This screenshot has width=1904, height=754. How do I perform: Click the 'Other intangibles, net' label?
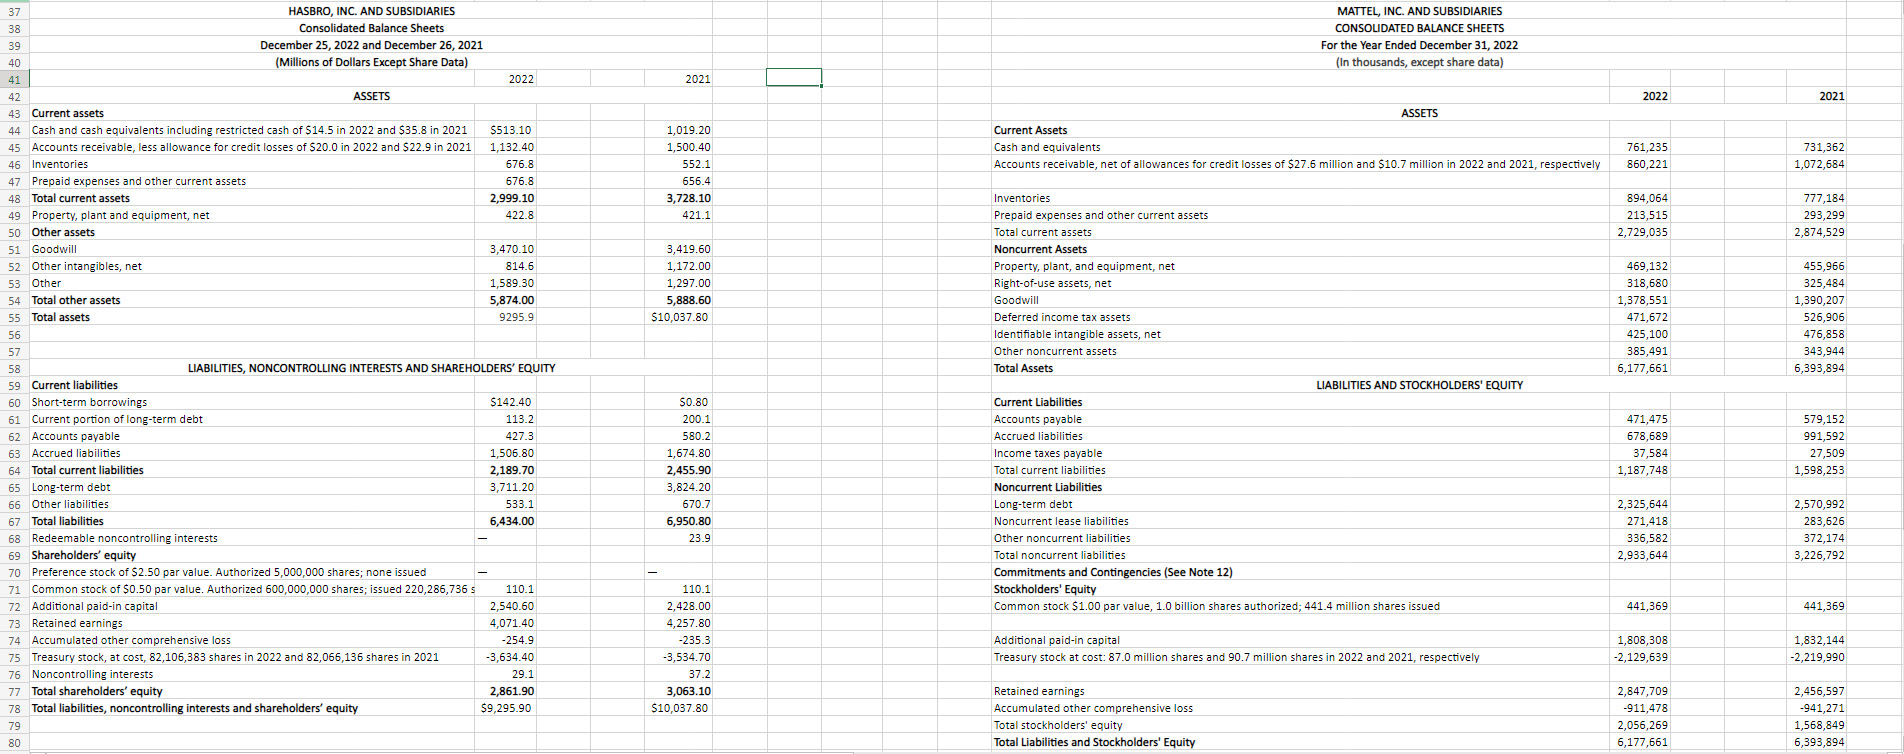coord(87,266)
